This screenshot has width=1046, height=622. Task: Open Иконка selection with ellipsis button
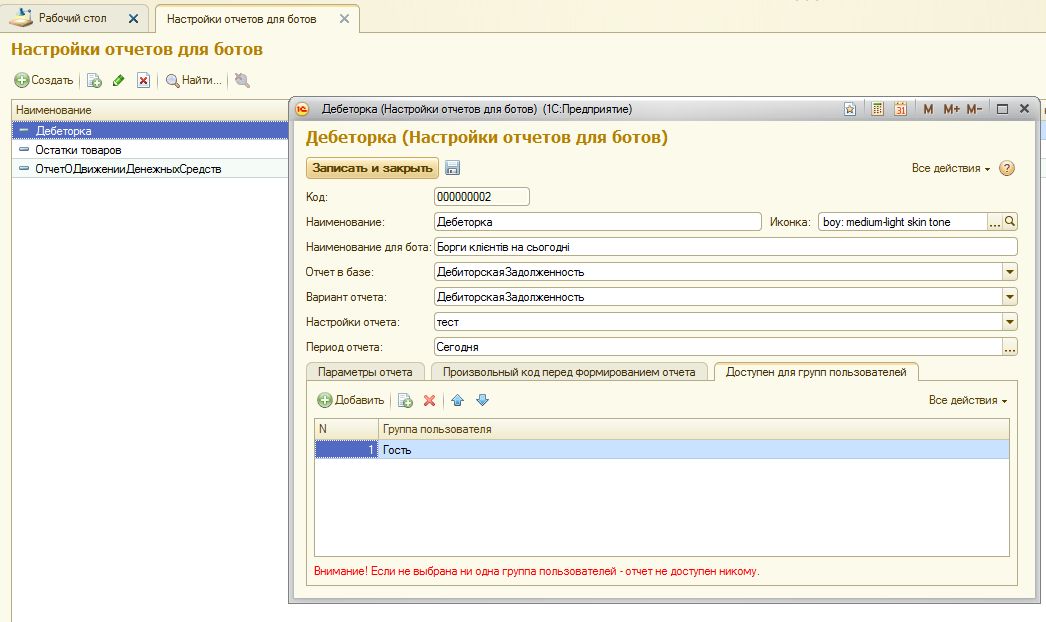coord(995,222)
